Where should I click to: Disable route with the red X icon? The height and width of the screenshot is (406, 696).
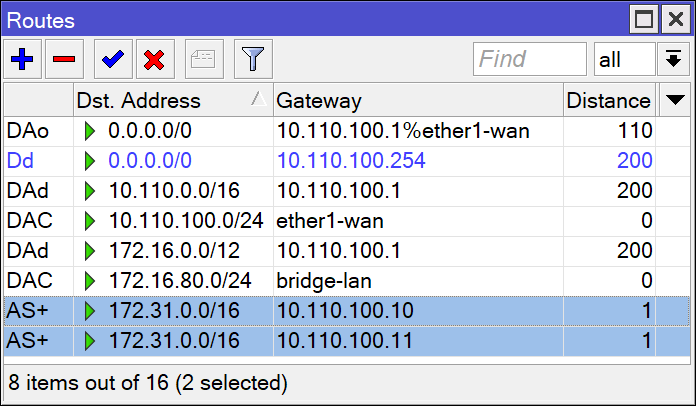tap(154, 60)
